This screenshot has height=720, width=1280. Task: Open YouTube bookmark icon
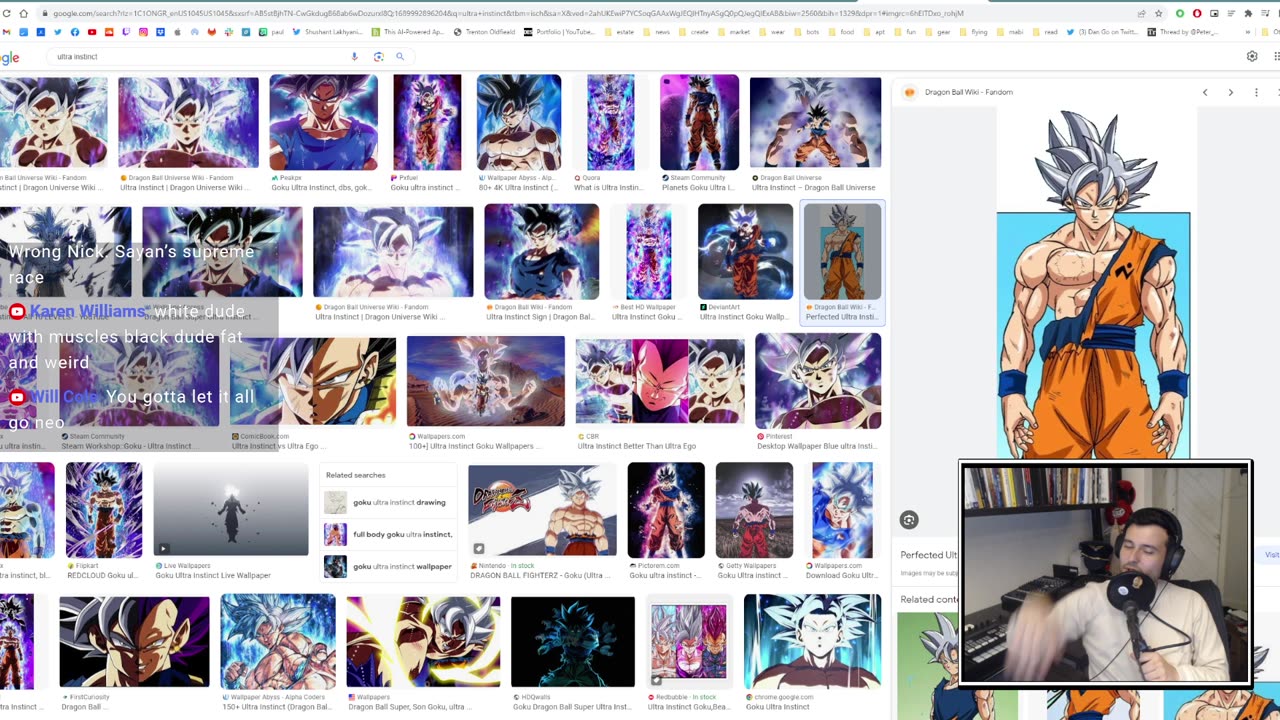coord(92,32)
